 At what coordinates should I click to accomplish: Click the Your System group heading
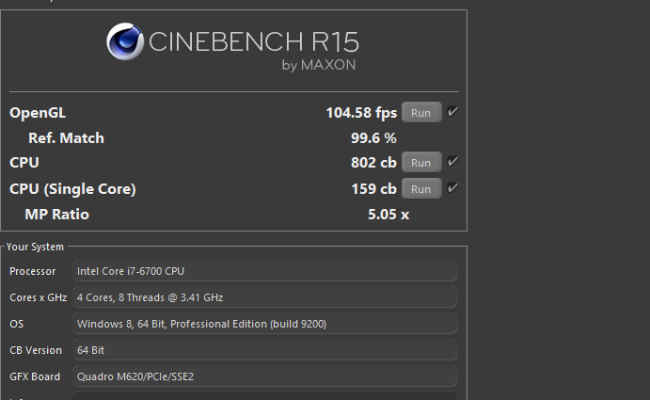(x=35, y=247)
